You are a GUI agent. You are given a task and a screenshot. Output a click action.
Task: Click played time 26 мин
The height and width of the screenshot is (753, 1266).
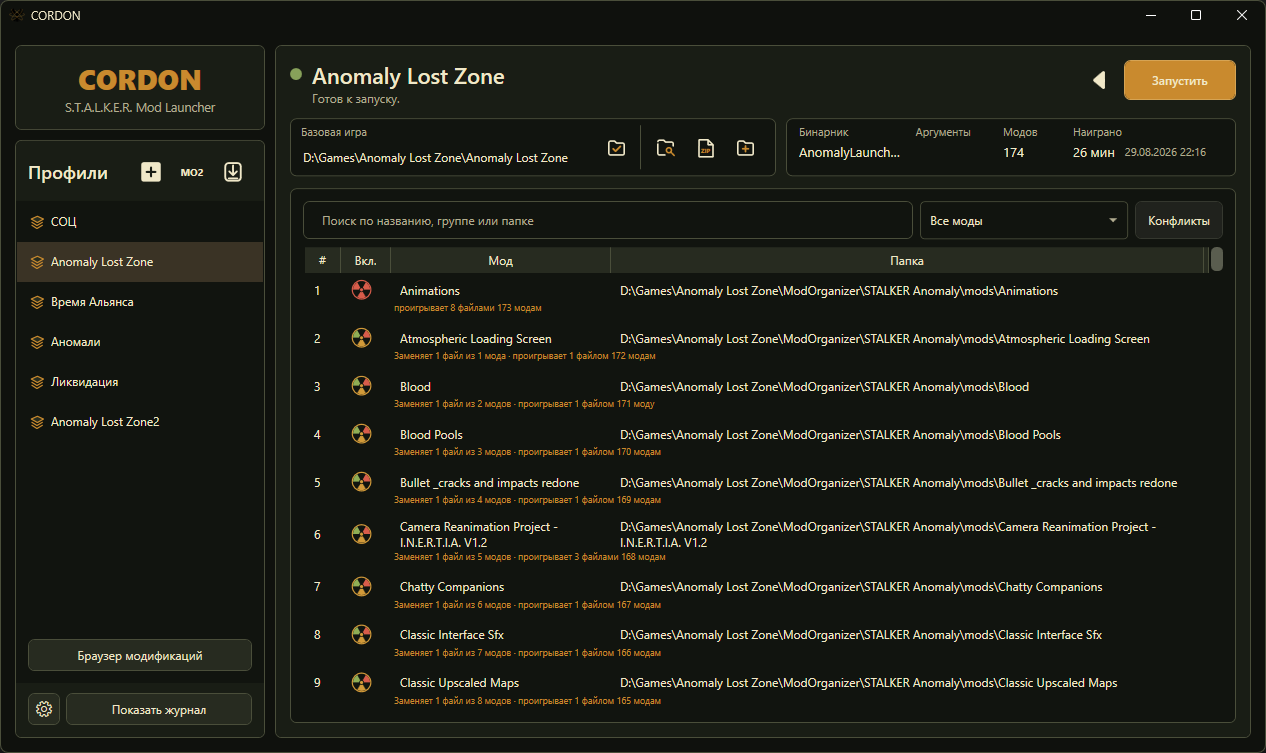click(1094, 153)
